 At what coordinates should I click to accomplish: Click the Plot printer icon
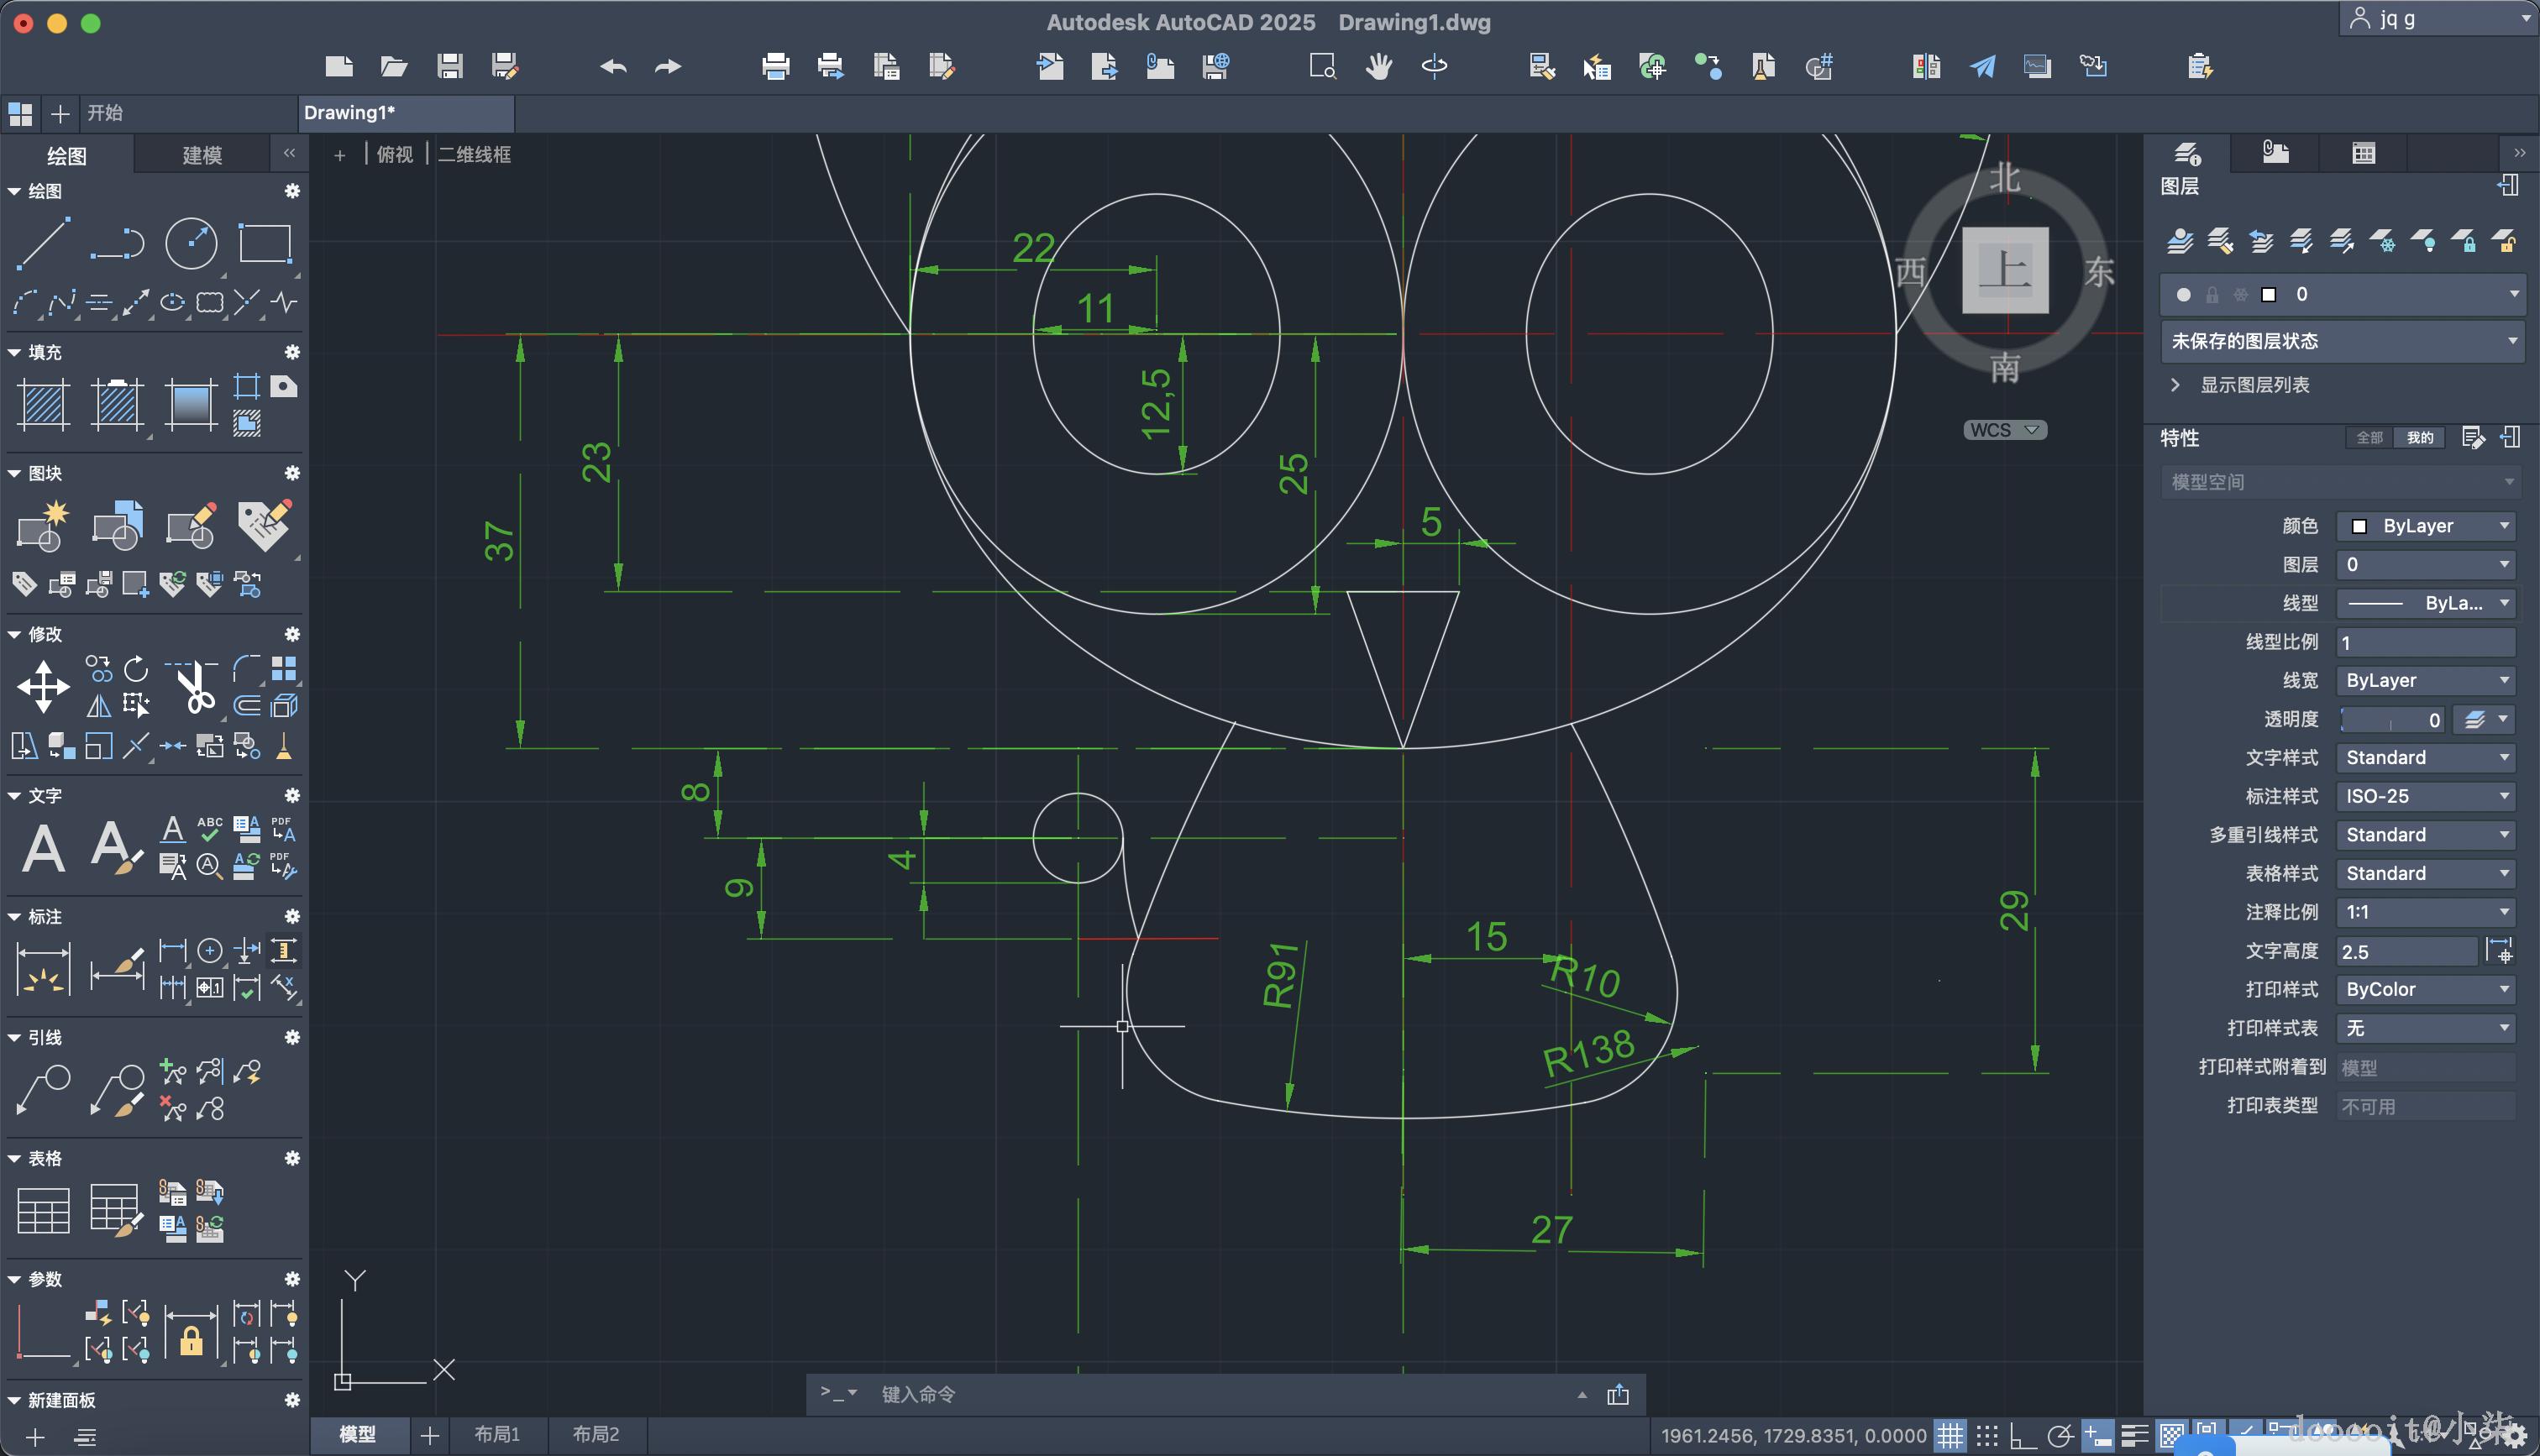(x=775, y=67)
